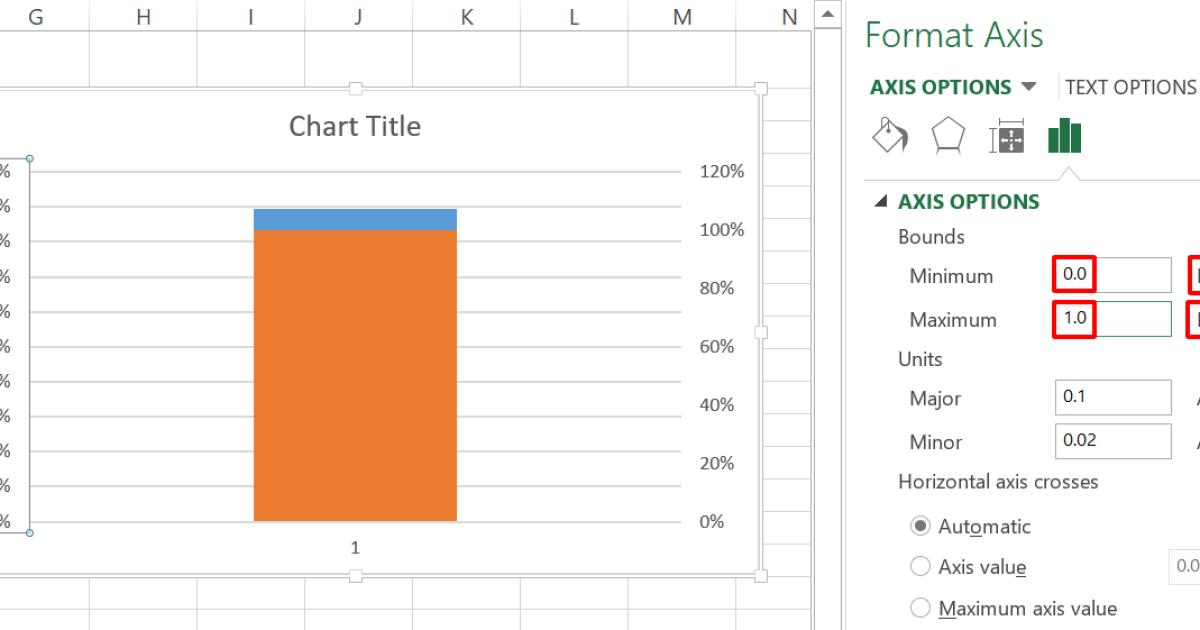
Task: Enable the Axis value option
Action: tap(920, 566)
